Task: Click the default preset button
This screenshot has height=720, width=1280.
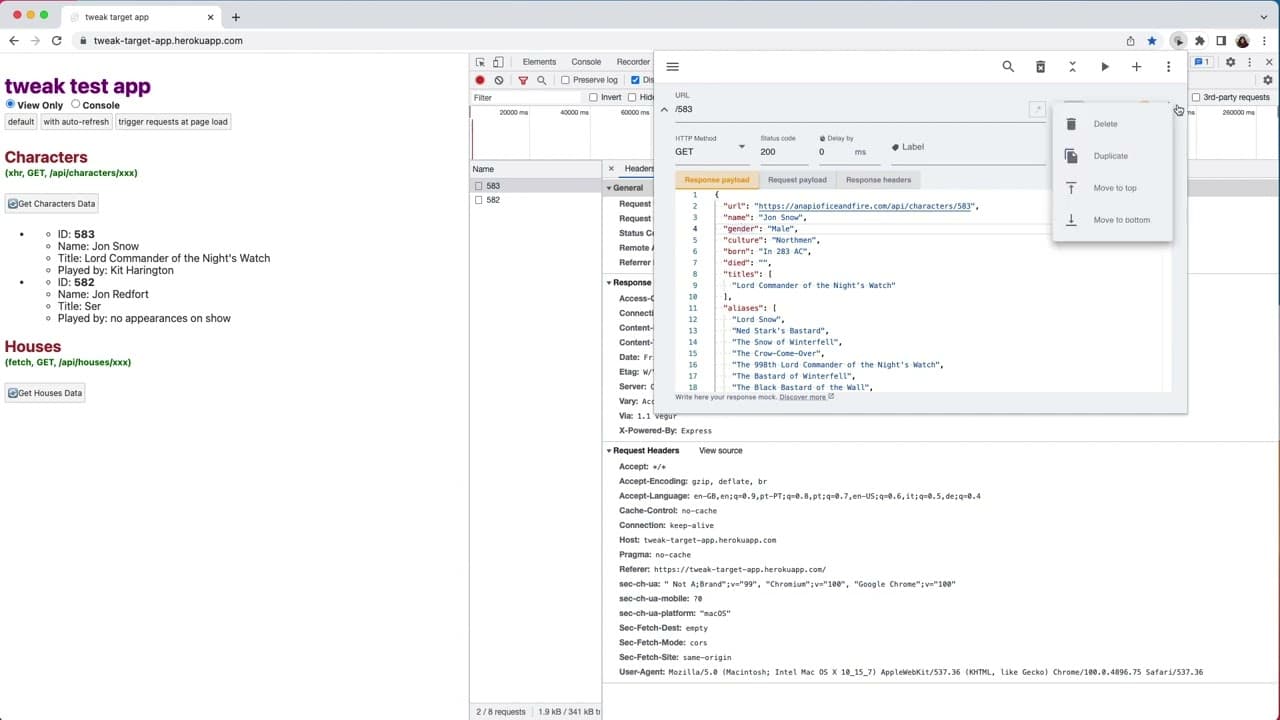Action: pos(21,122)
